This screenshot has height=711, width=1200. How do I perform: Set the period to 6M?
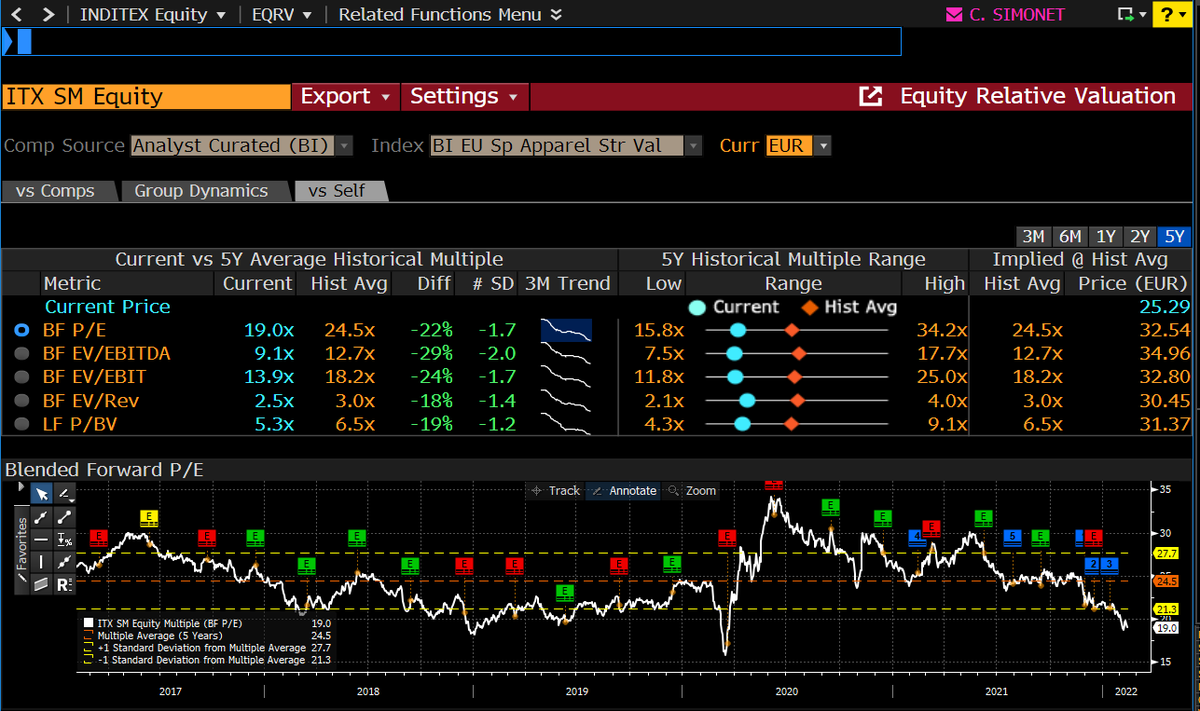(x=1070, y=237)
